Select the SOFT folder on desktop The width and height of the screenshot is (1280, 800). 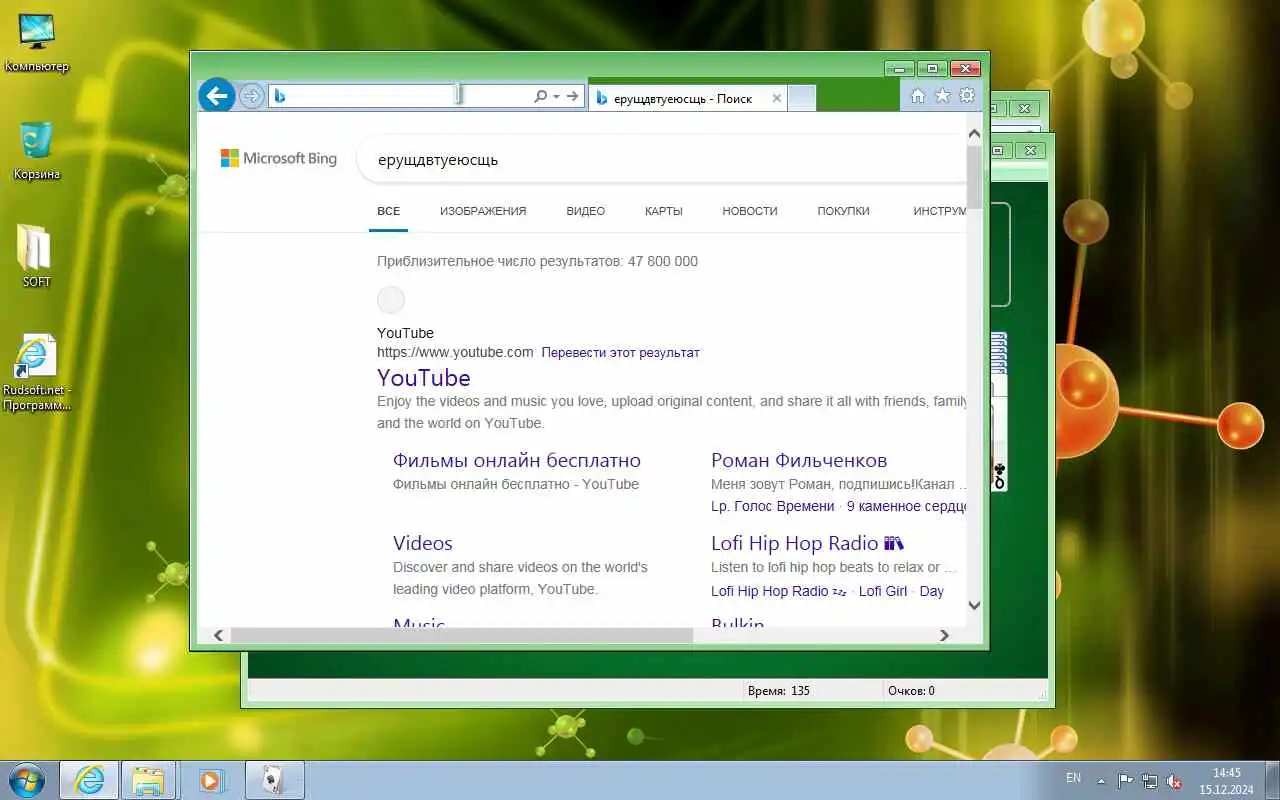point(37,256)
